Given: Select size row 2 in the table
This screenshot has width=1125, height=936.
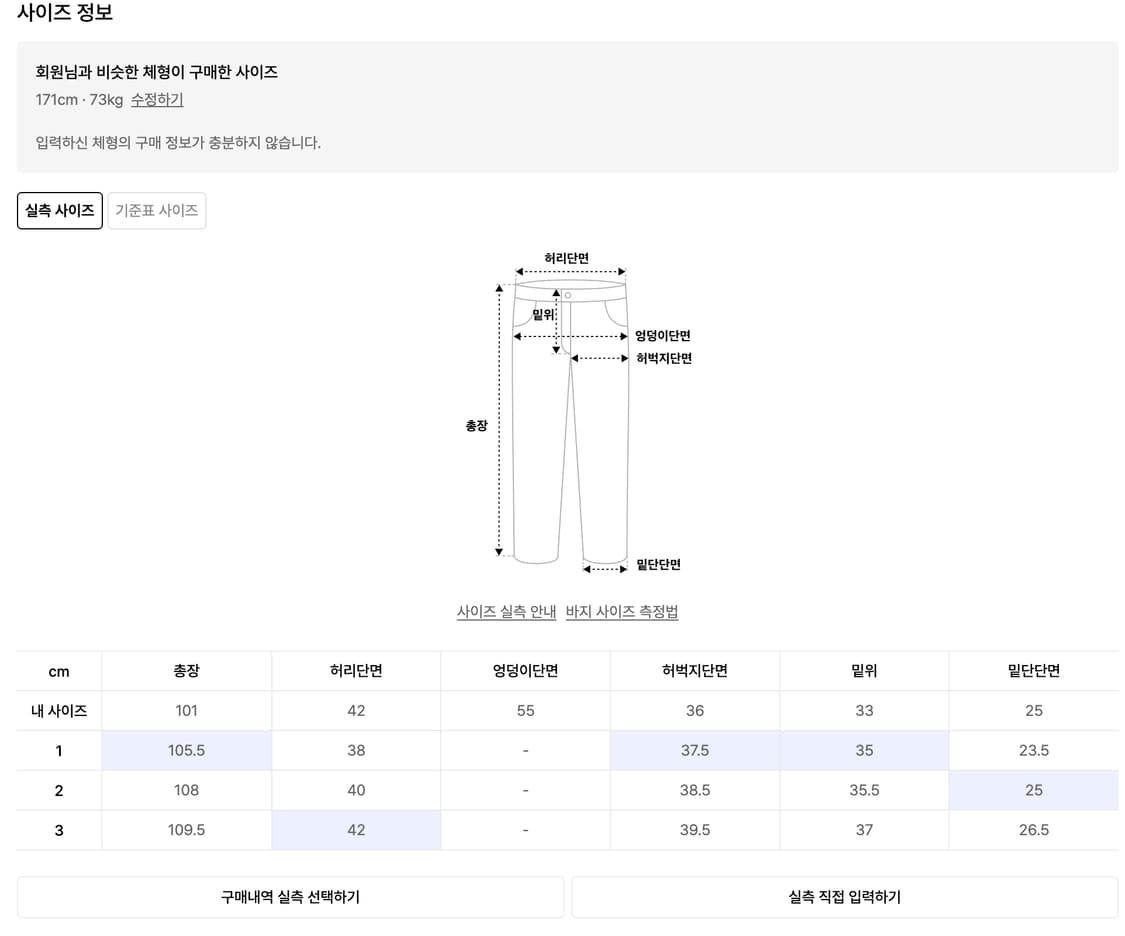Looking at the screenshot, I should [58, 790].
